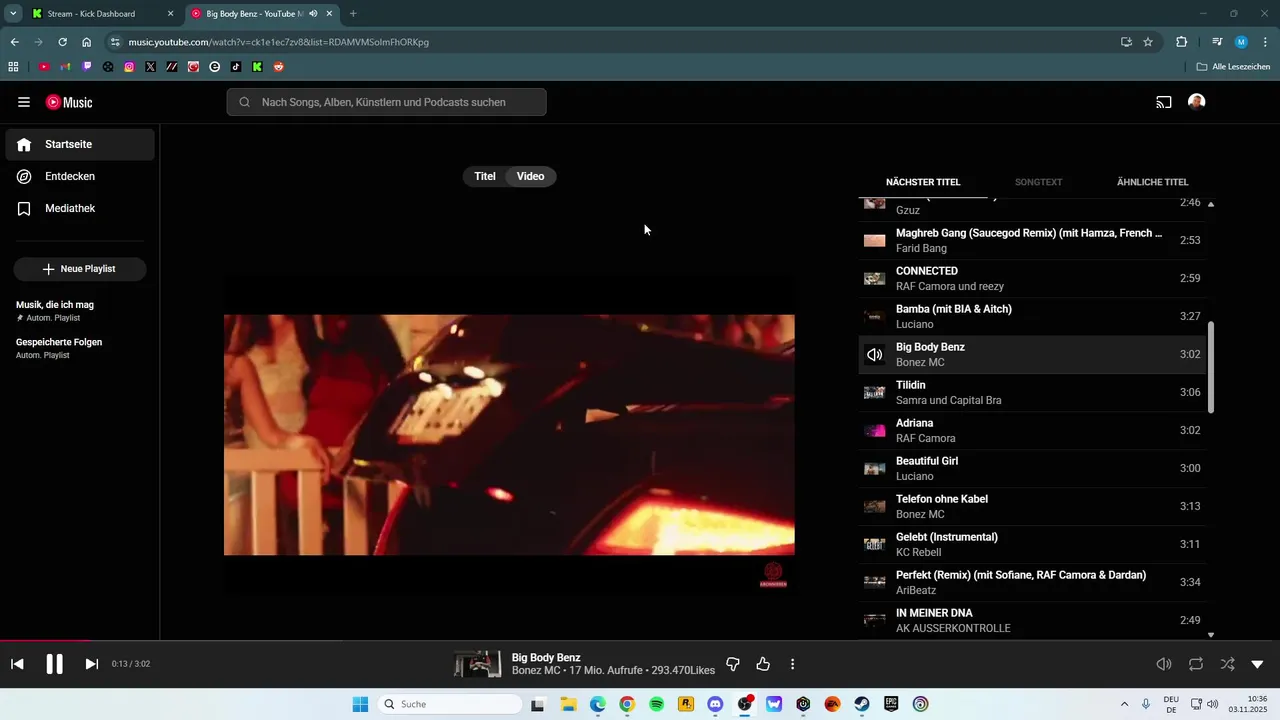This screenshot has width=1280, height=720.
Task: Click the music video frame
Action: pos(509,435)
